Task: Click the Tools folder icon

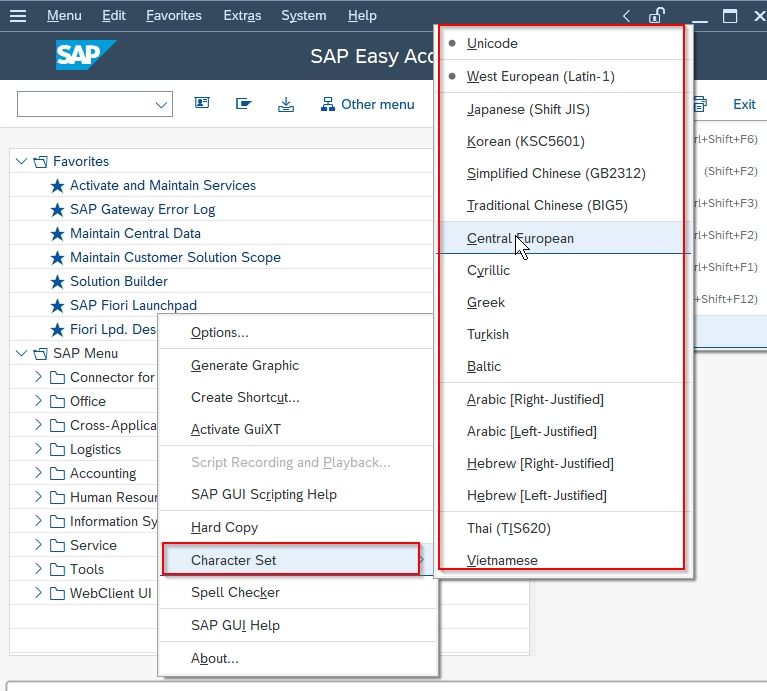Action: [x=57, y=570]
